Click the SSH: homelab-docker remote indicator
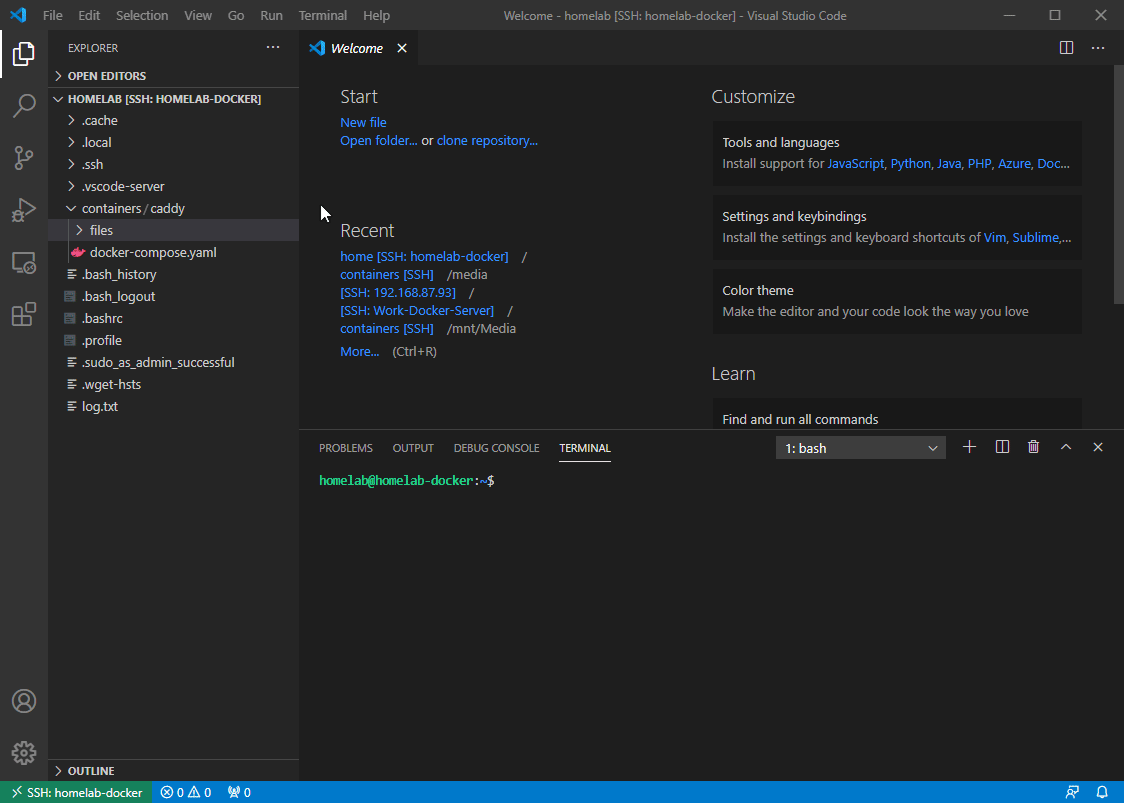1124x803 pixels. click(x=76, y=792)
